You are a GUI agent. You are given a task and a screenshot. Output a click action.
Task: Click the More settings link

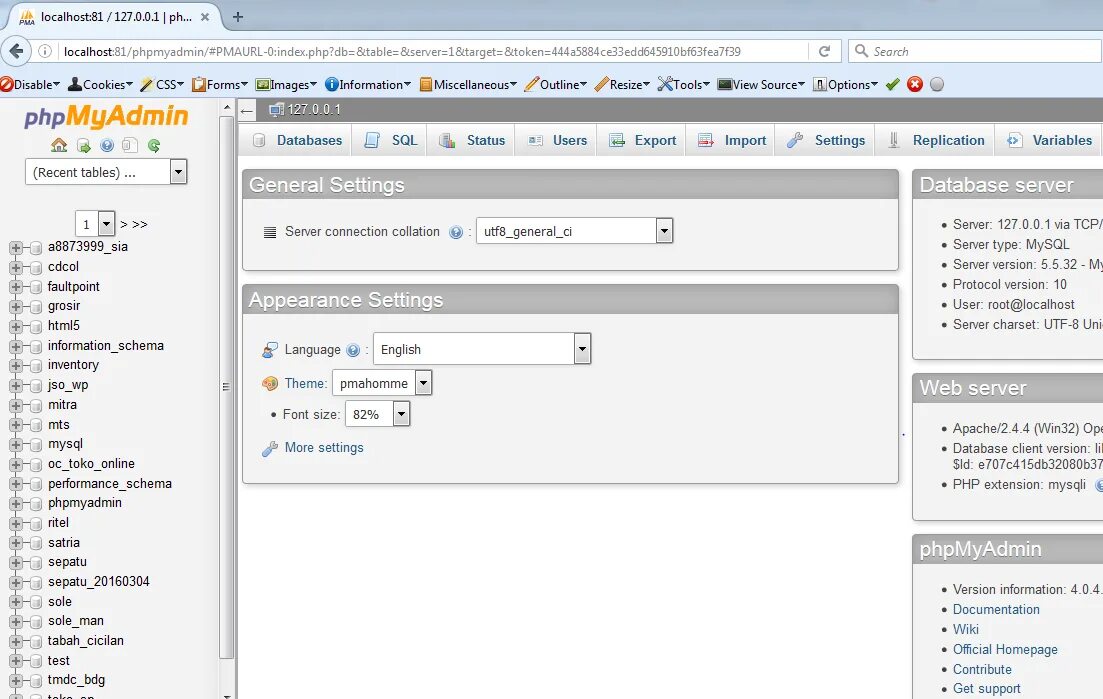(324, 448)
